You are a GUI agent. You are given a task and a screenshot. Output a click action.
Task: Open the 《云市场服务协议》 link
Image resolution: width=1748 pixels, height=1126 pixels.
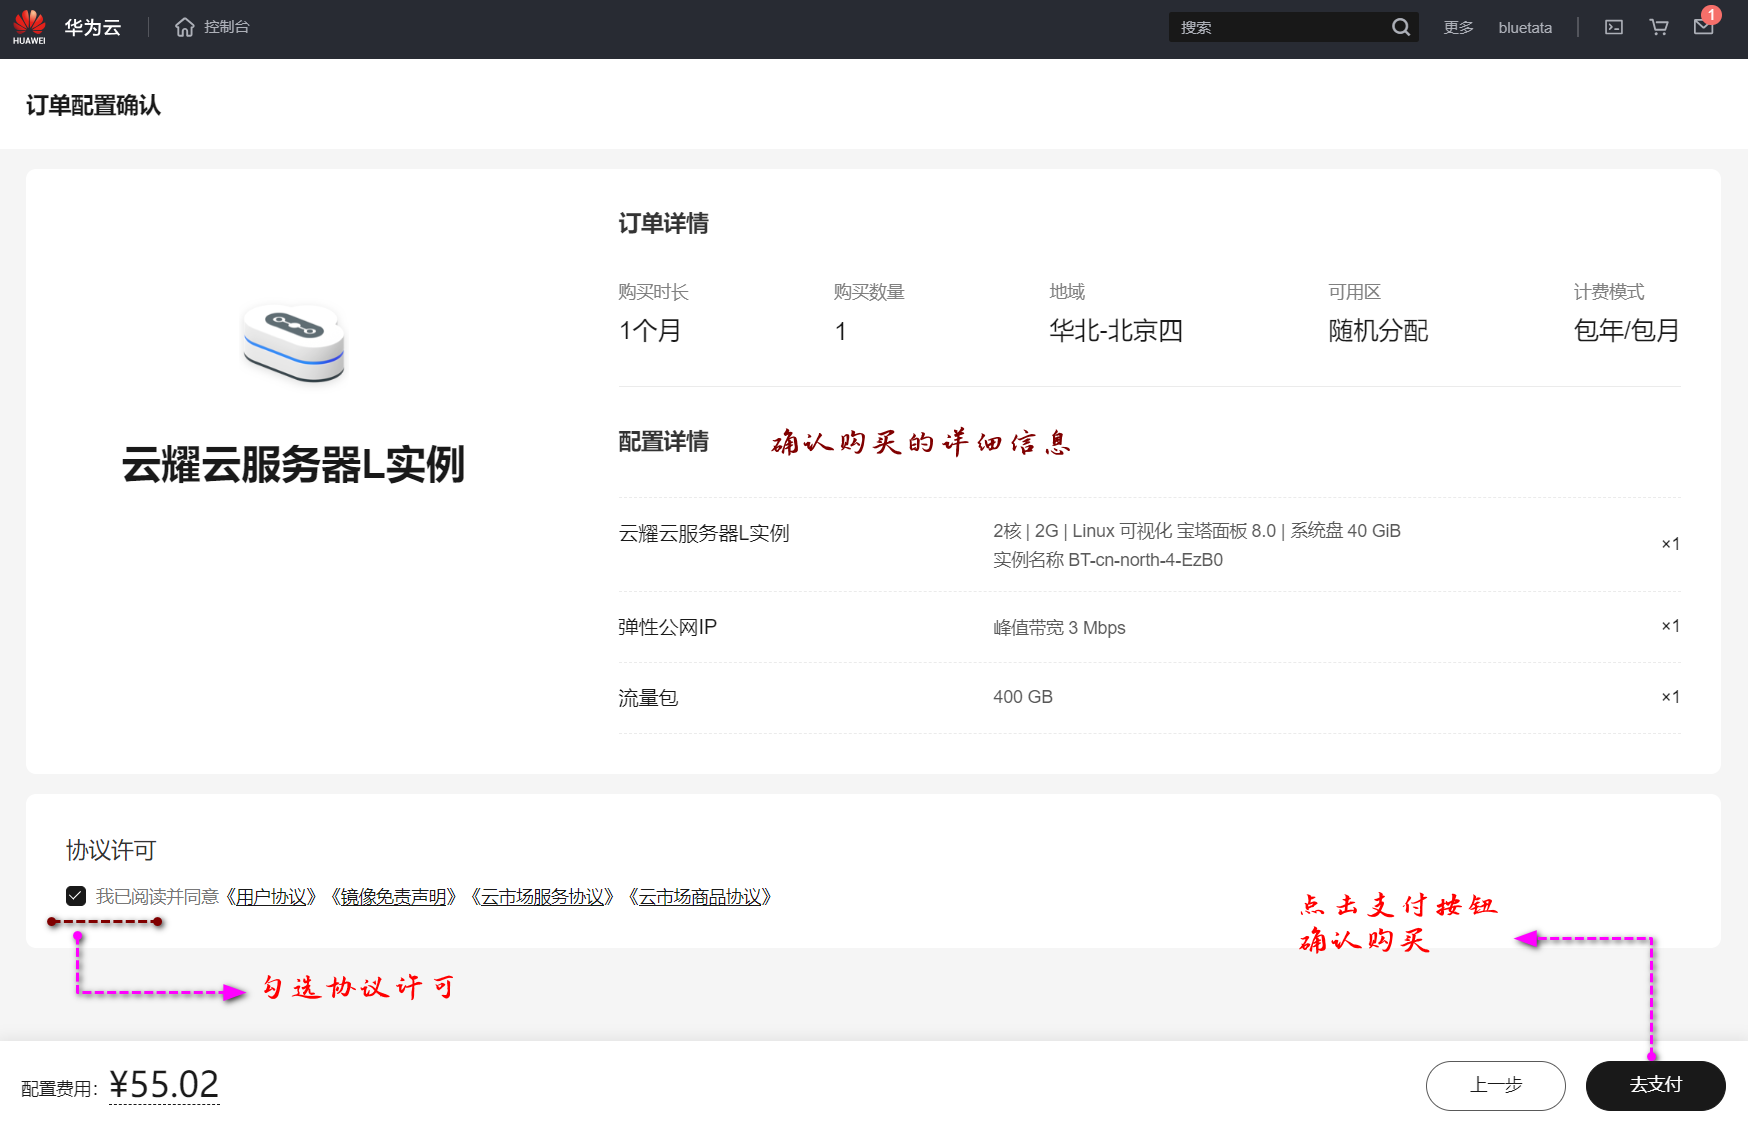tap(543, 897)
